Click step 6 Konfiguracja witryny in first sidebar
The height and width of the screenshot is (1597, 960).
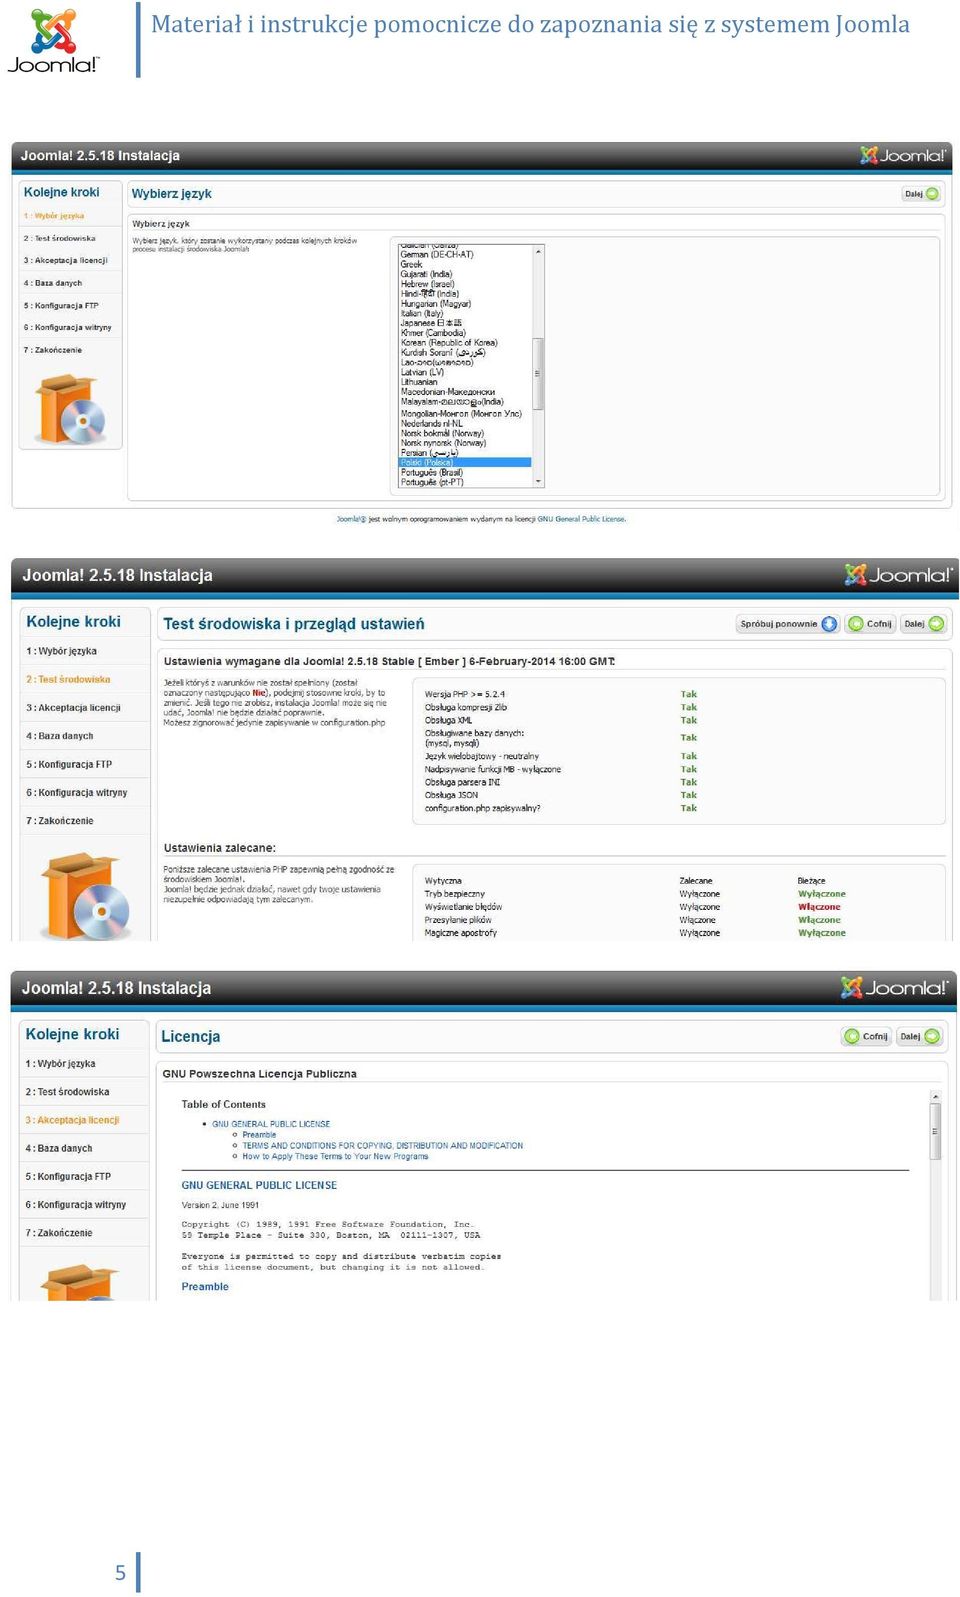point(70,328)
